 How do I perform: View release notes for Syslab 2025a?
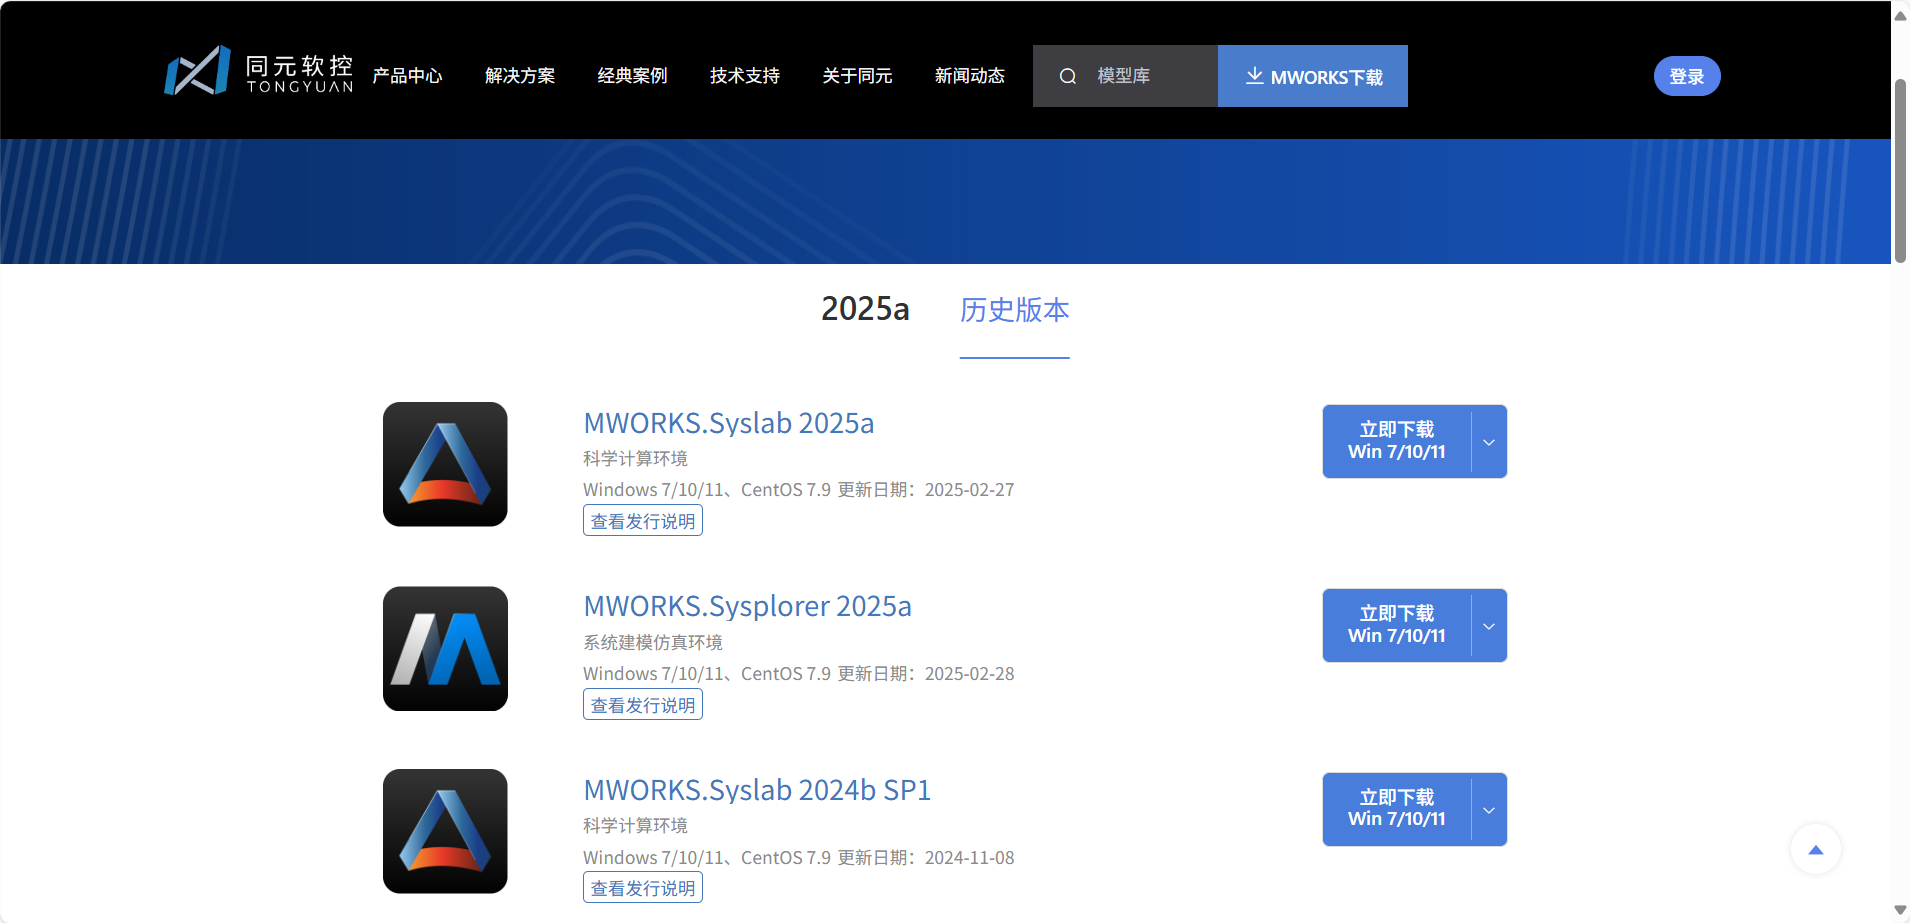(643, 521)
